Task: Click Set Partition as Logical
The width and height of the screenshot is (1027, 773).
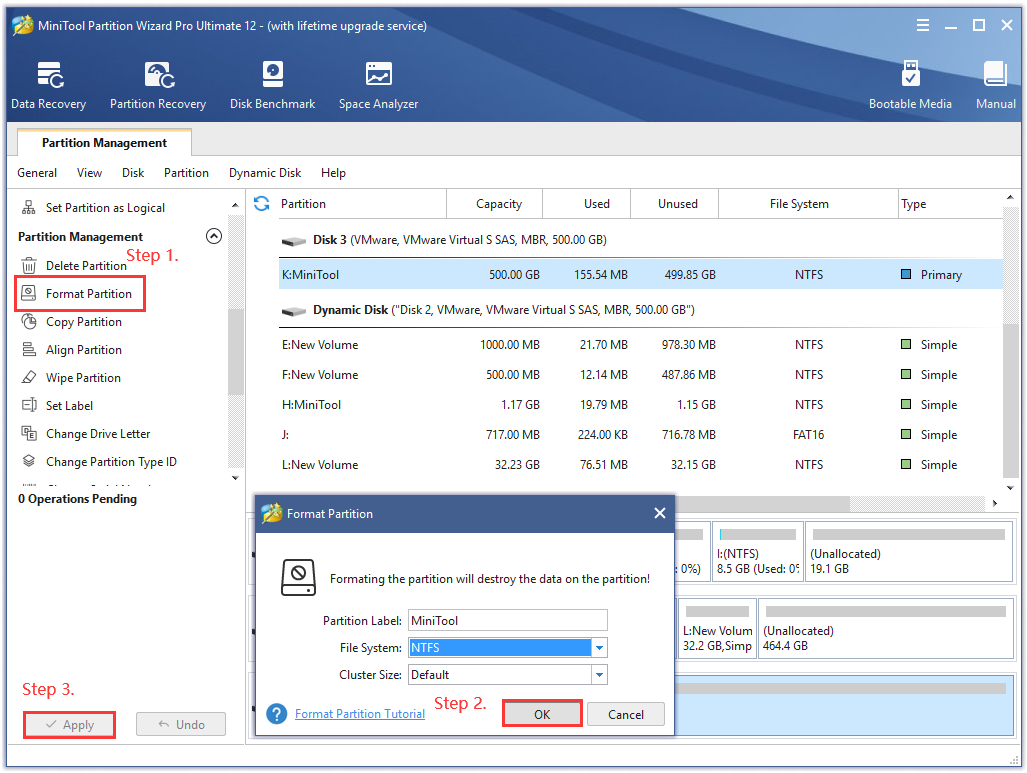Action: click(105, 208)
